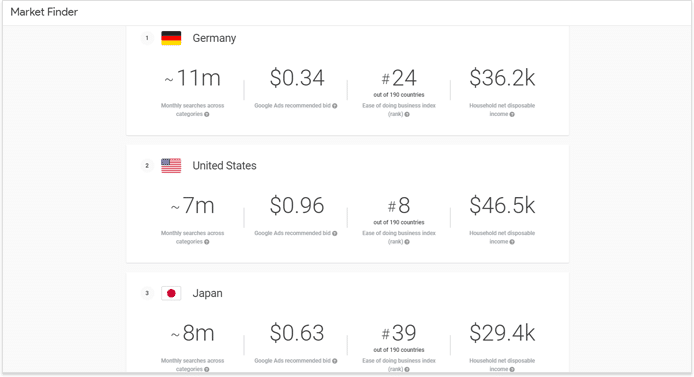Click the Japan flag icon

171,293
